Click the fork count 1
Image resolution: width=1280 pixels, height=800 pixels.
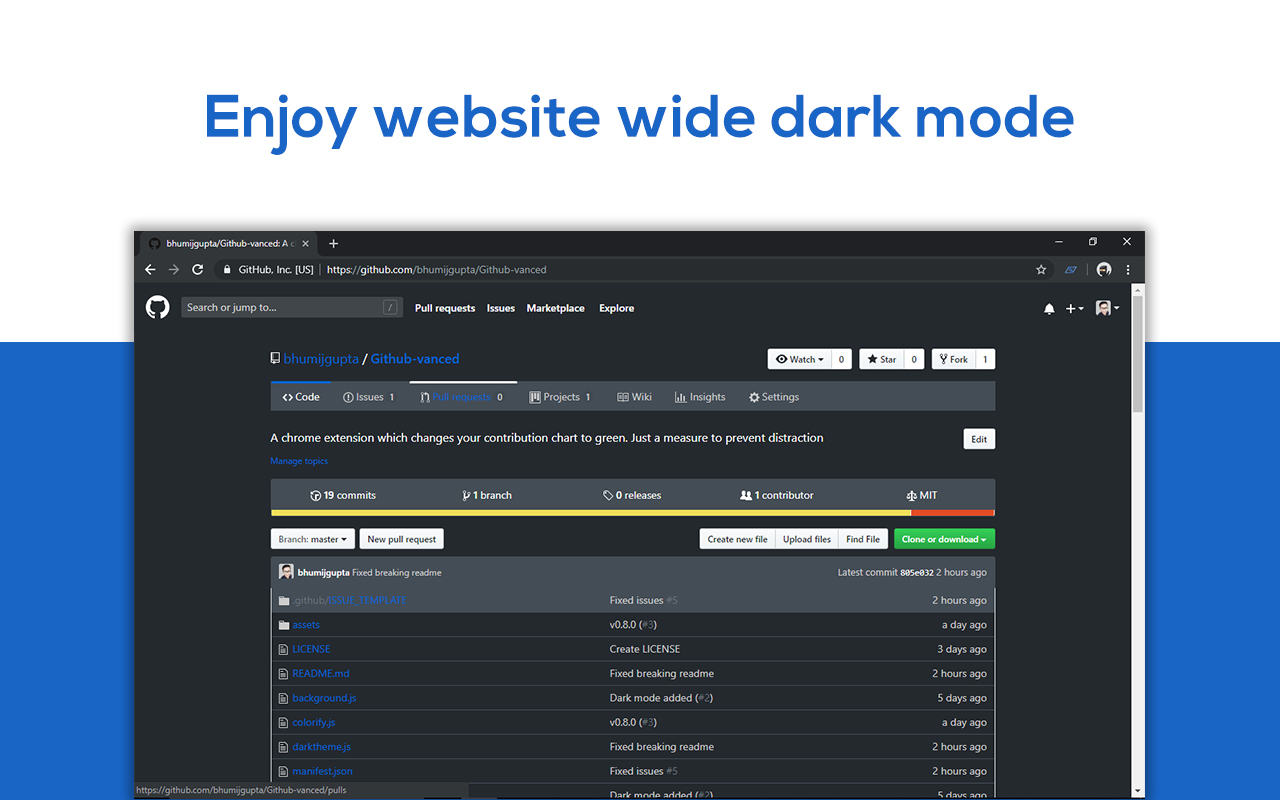pos(985,359)
